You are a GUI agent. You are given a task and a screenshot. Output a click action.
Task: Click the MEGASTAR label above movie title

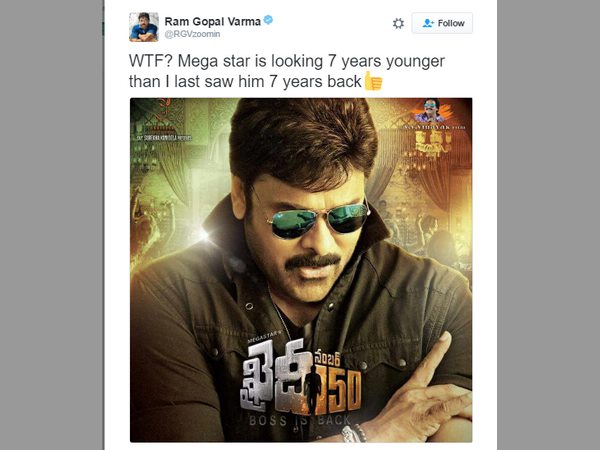pos(264,338)
